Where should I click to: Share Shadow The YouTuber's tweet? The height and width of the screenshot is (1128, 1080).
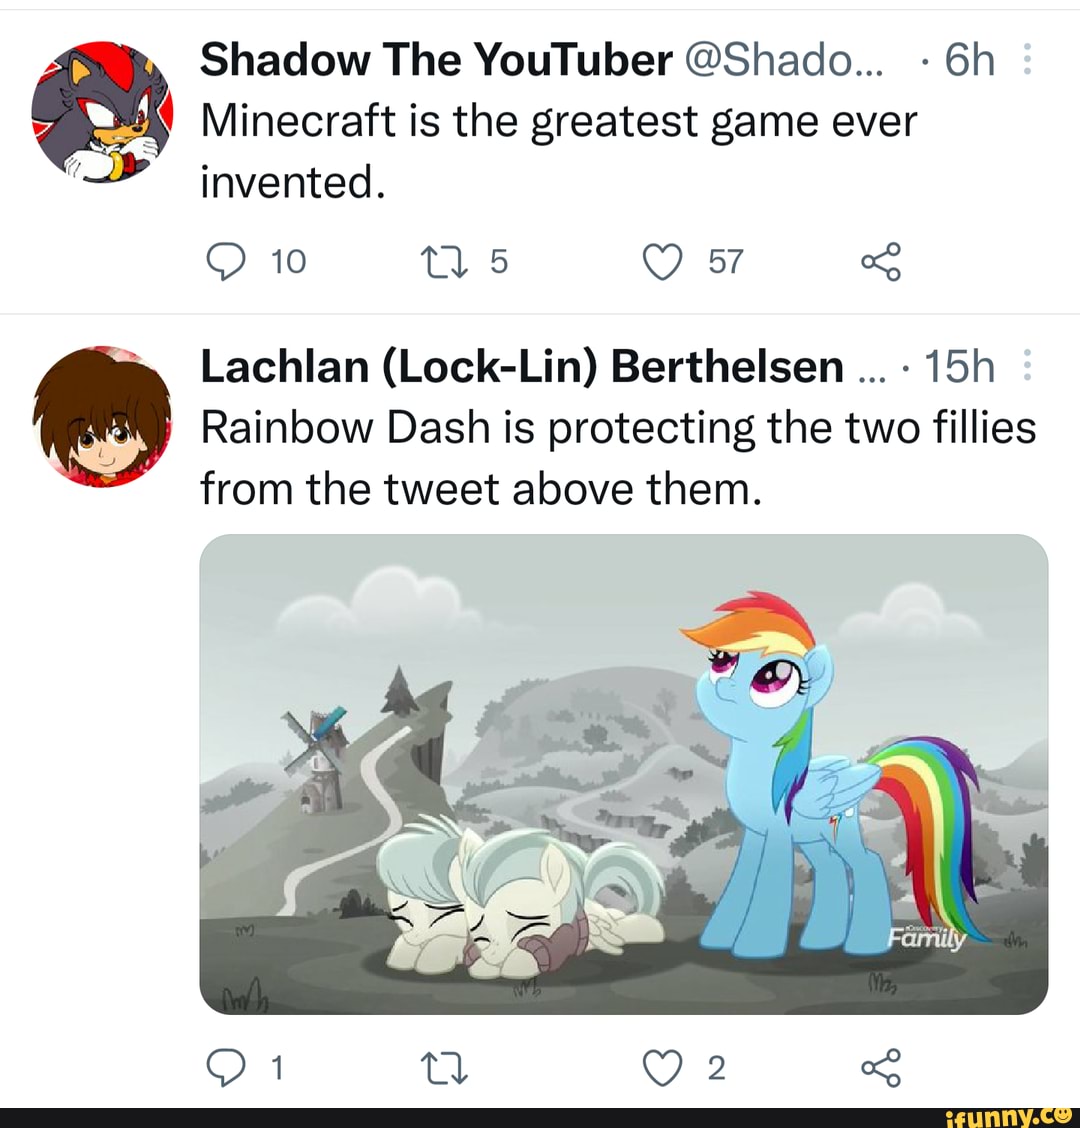[880, 262]
